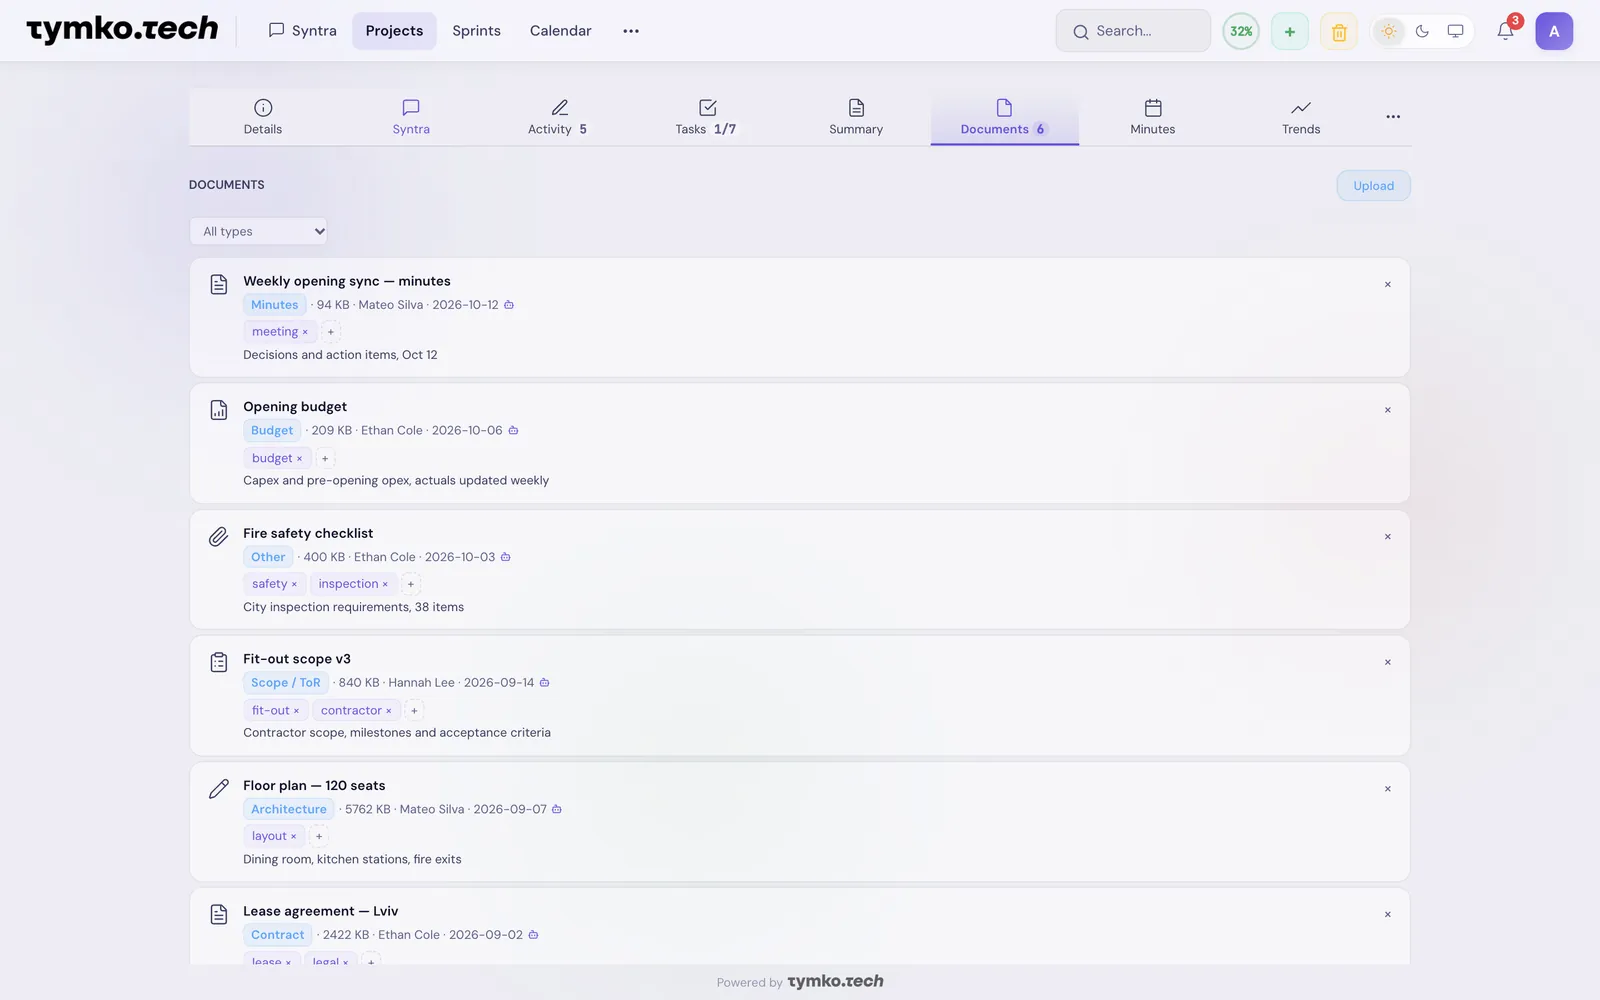Open the Sprints menu item
The width and height of the screenshot is (1600, 1000).
pos(476,31)
